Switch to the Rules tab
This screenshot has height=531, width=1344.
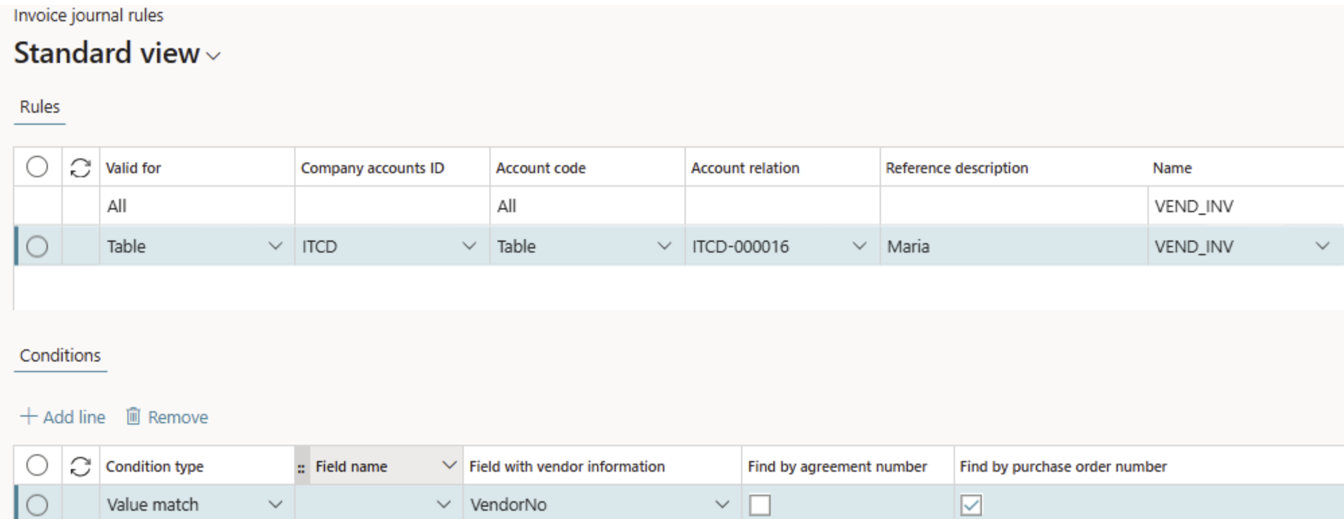point(40,107)
